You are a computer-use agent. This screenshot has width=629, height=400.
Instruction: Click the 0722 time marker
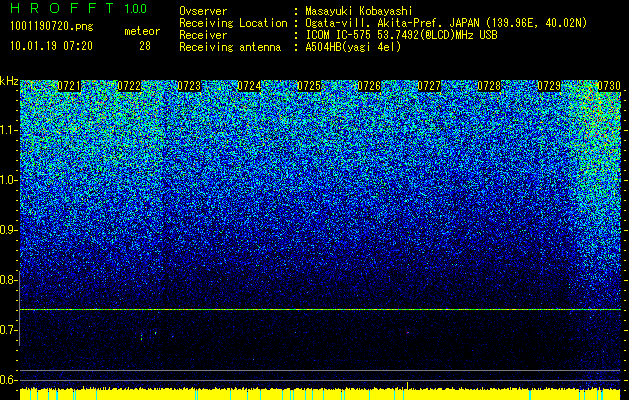129,86
